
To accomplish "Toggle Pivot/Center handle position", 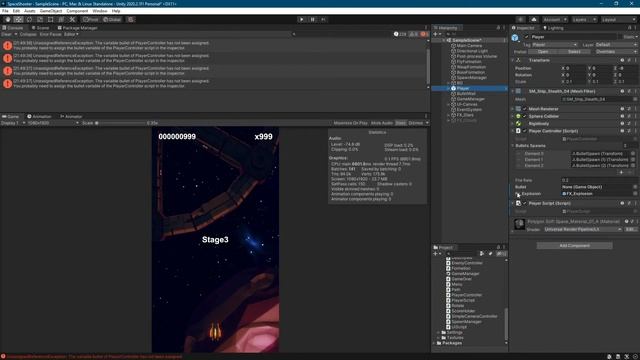I will click(91, 19).
